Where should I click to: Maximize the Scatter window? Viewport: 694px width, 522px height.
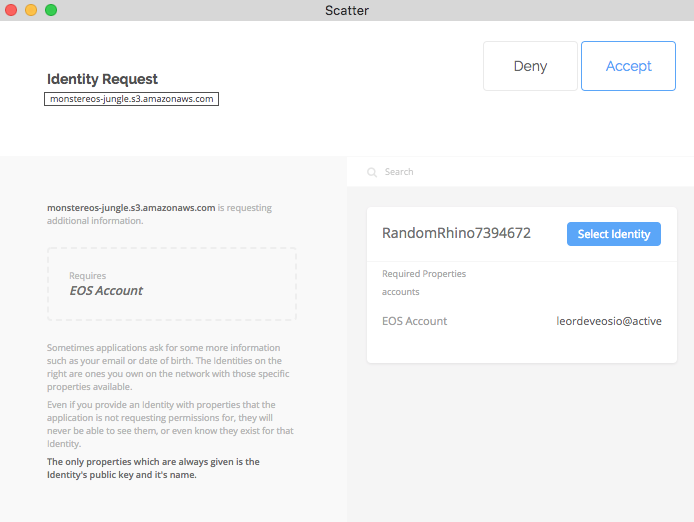(51, 10)
